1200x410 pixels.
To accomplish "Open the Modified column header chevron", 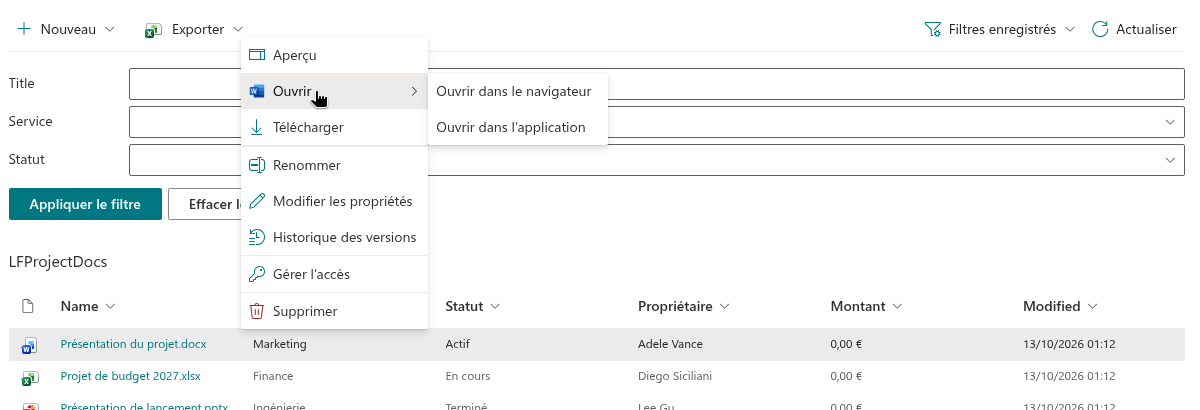I will (1092, 306).
